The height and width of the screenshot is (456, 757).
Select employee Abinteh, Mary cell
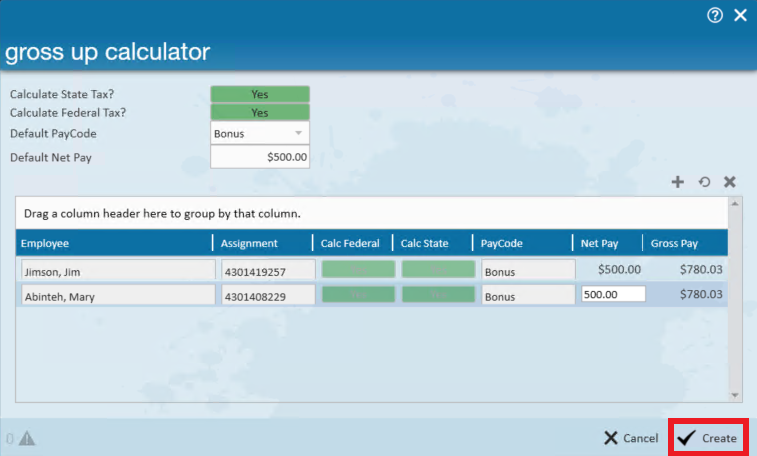click(x=118, y=296)
